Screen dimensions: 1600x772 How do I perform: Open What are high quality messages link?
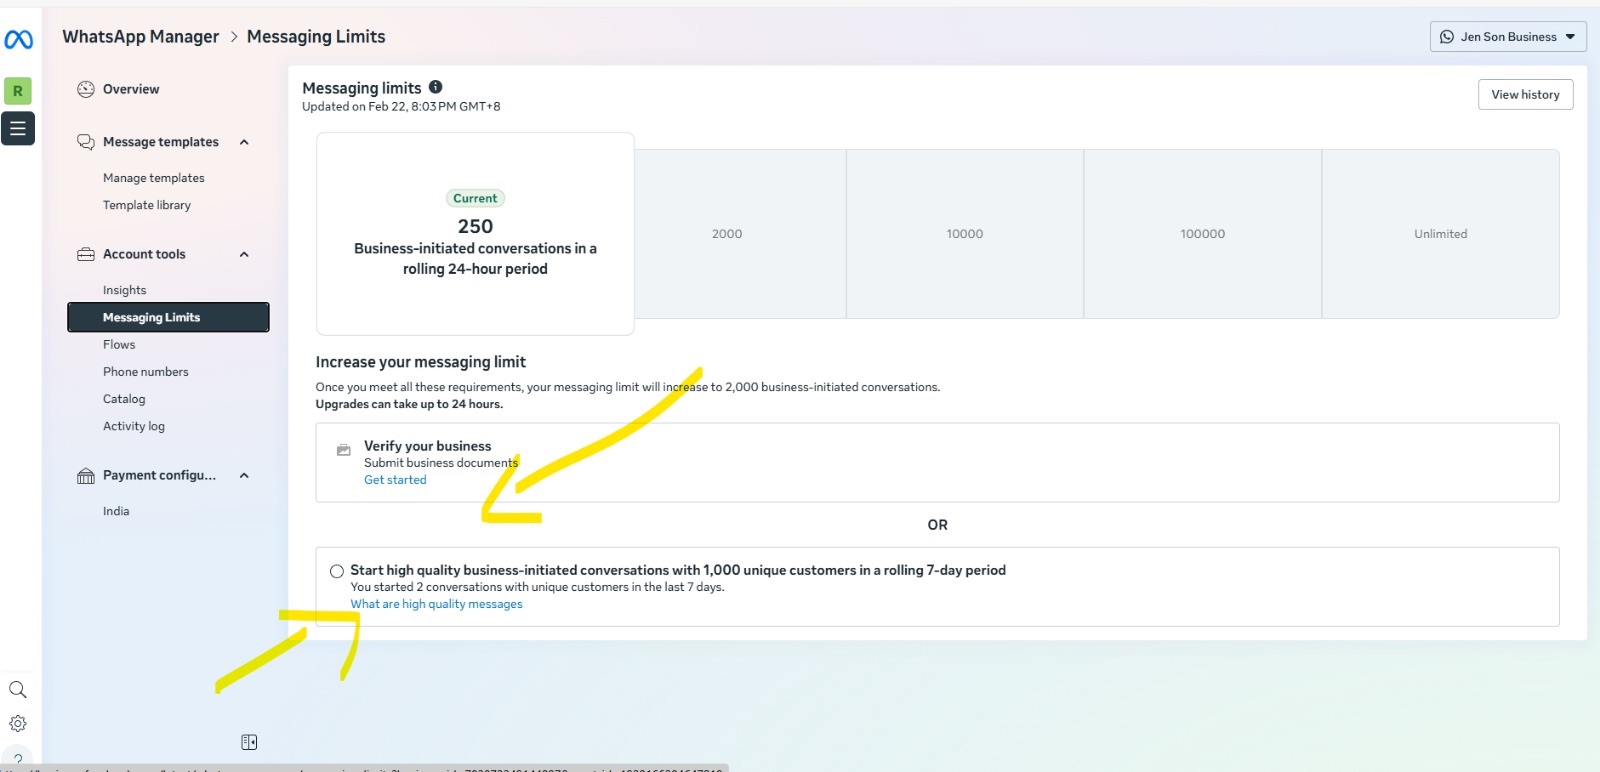click(436, 604)
